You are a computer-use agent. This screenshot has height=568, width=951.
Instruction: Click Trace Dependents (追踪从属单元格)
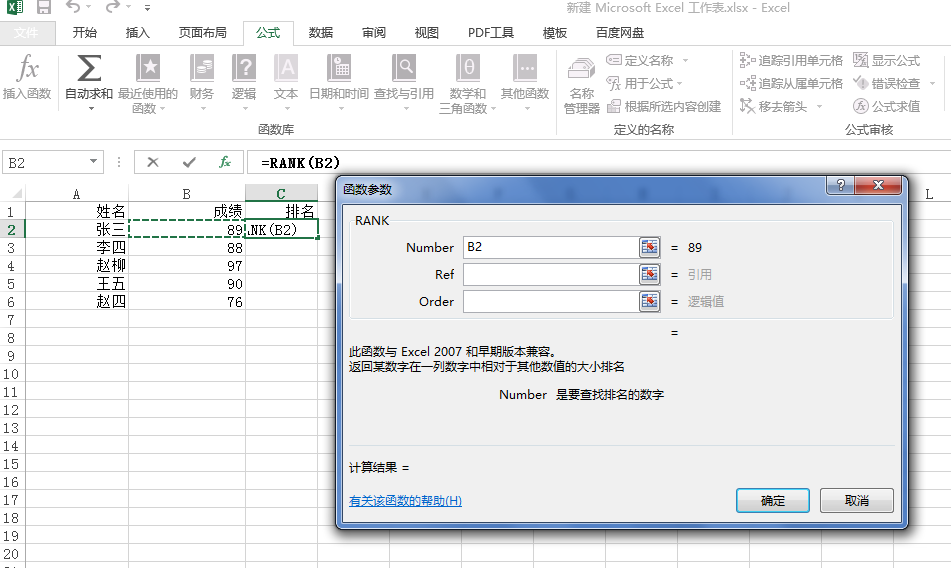(791, 84)
